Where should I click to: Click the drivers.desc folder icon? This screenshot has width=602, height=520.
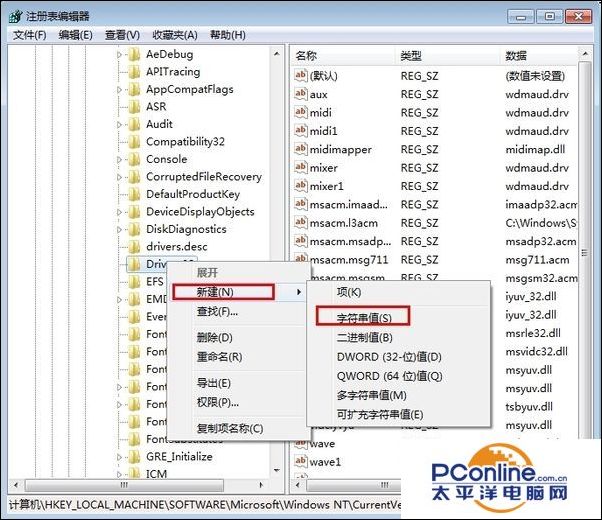pyautogui.click(x=134, y=247)
